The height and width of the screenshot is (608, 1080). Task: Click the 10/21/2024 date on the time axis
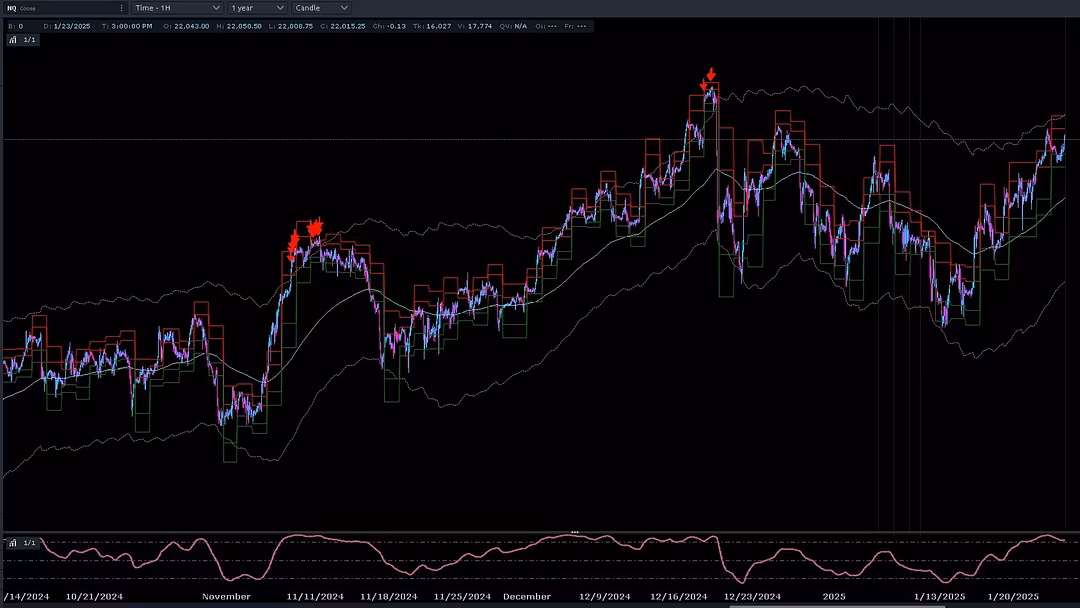[94, 596]
